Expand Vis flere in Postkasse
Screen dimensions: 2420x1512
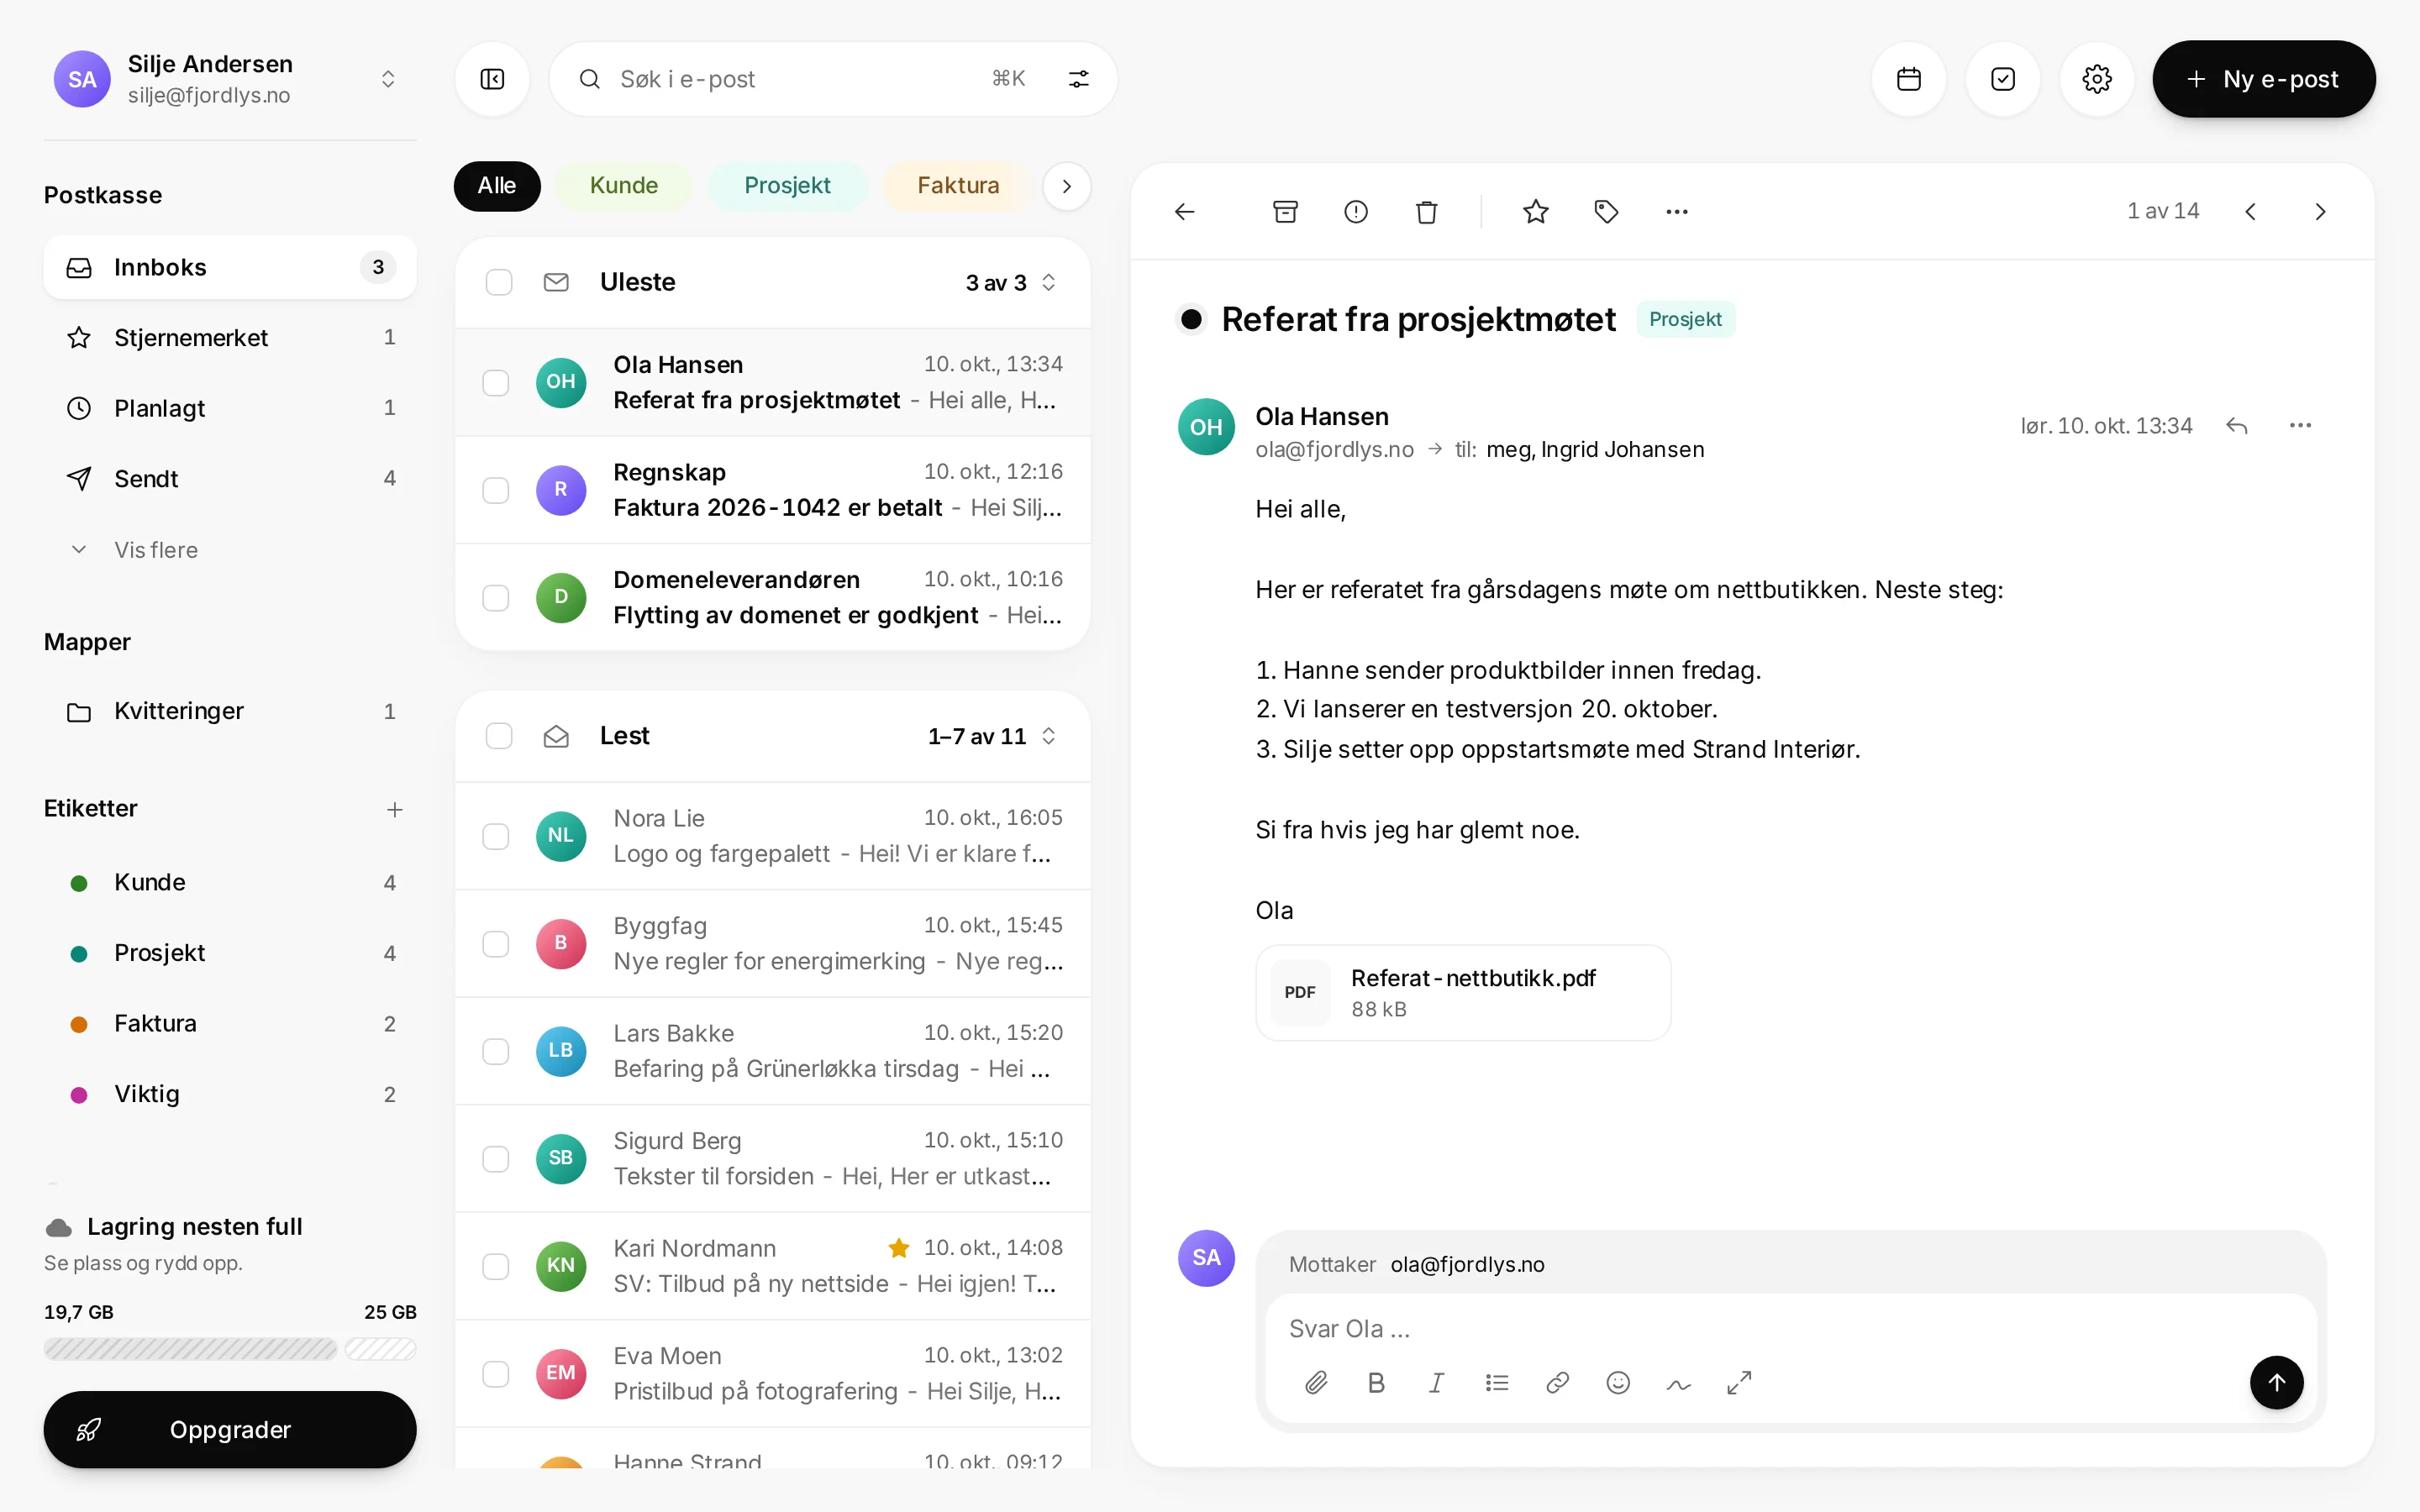tap(229, 550)
